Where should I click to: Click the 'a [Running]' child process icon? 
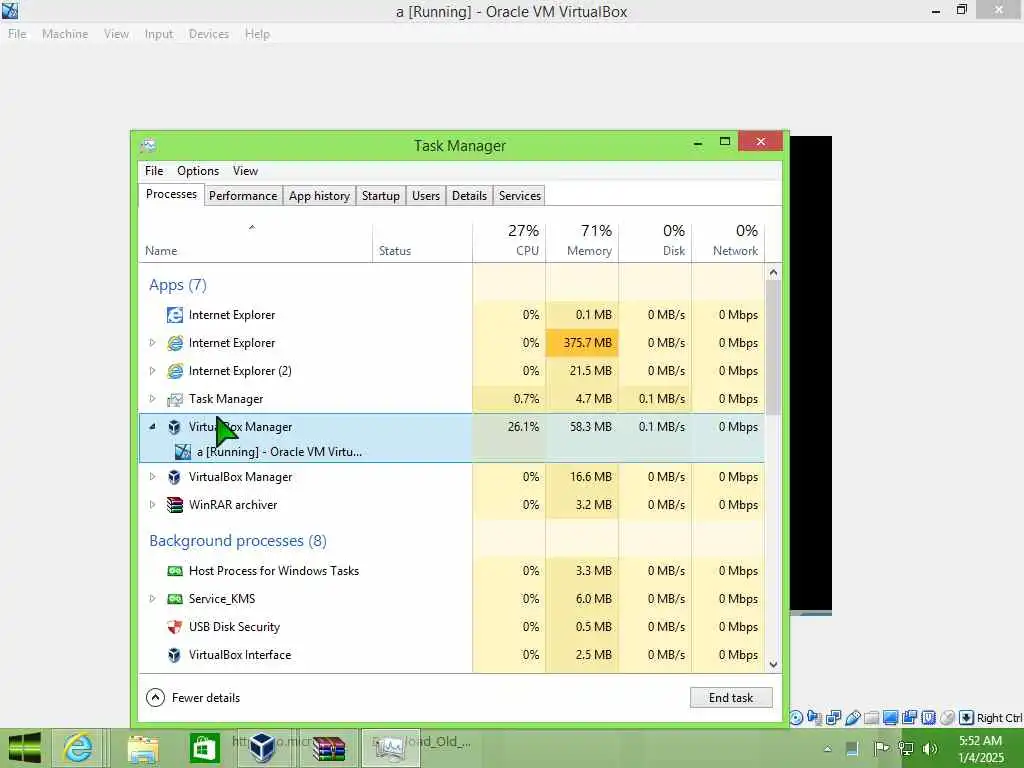(x=183, y=451)
